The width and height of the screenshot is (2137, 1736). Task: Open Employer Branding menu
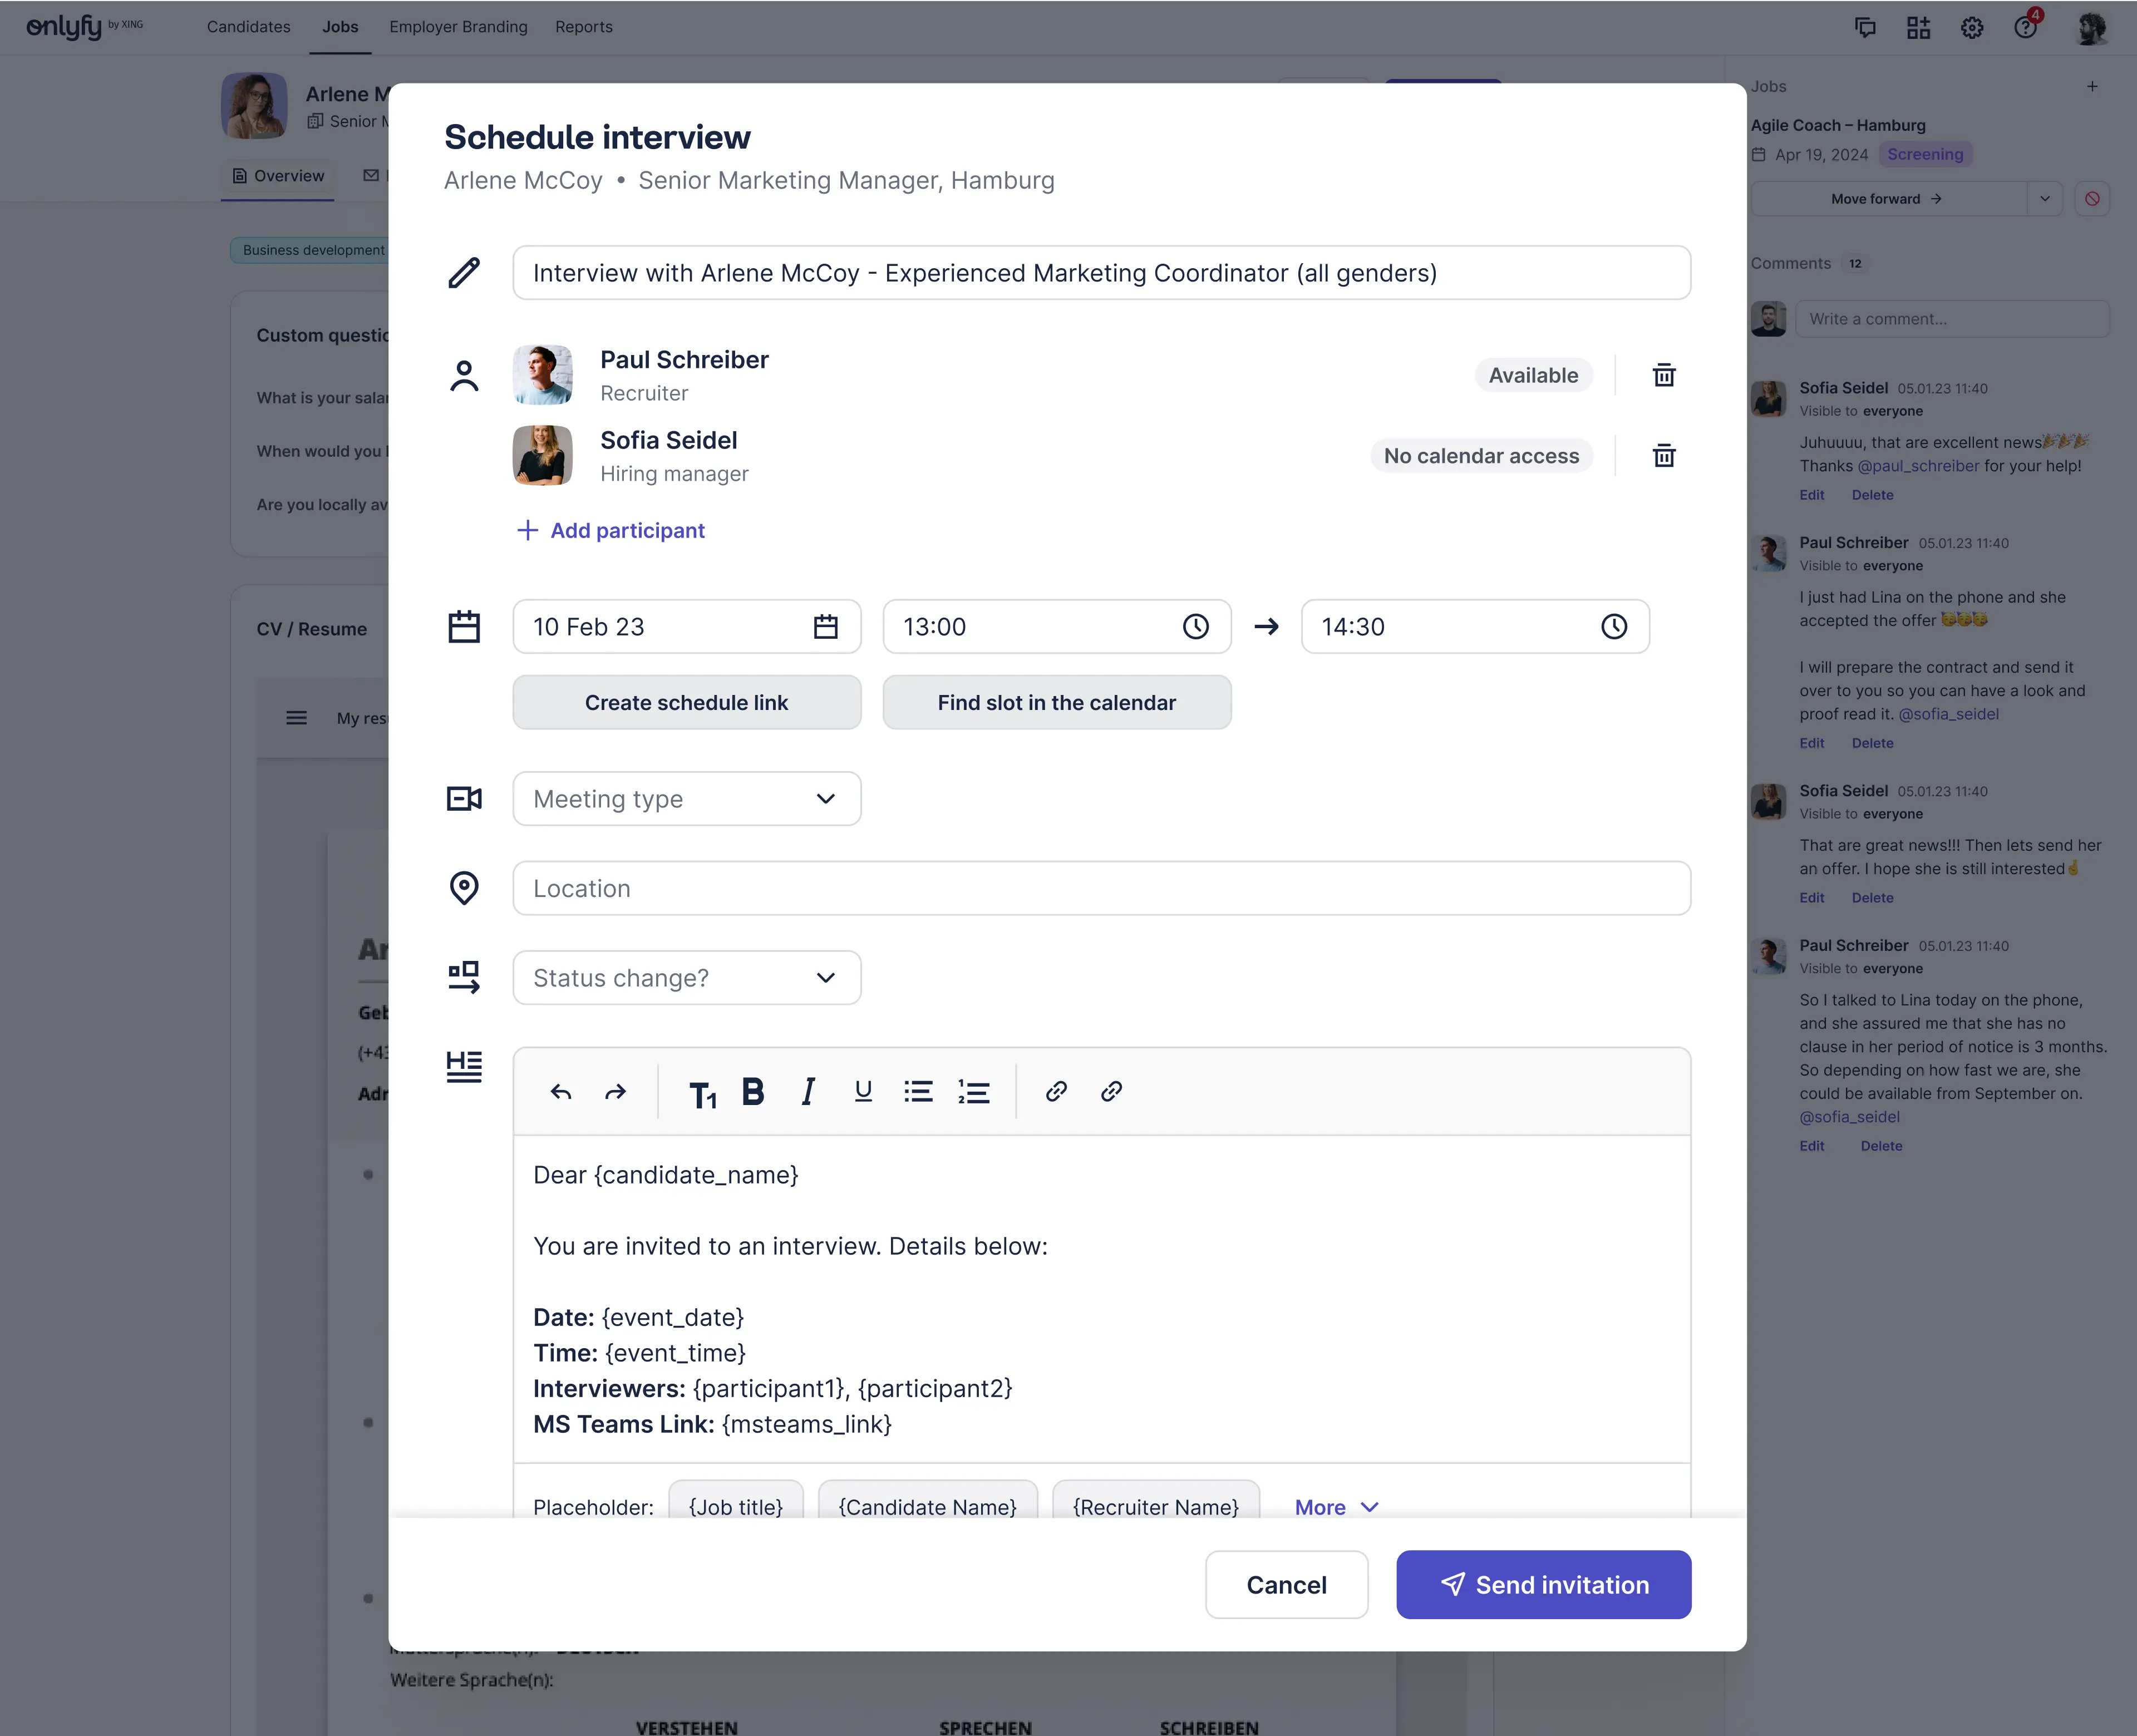[458, 27]
